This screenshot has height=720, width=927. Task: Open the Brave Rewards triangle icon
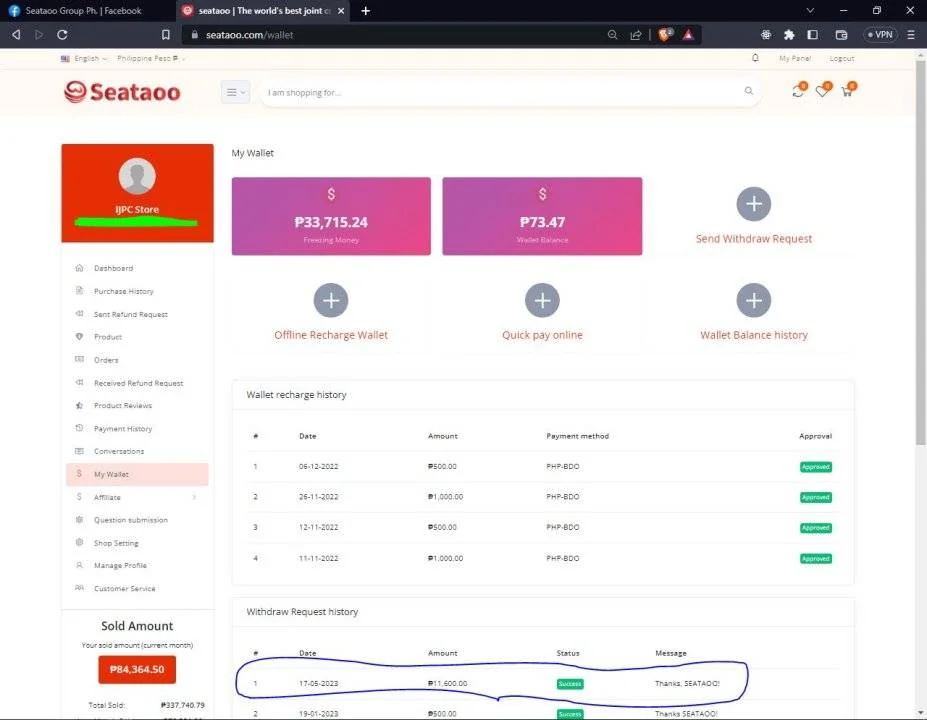click(688, 35)
